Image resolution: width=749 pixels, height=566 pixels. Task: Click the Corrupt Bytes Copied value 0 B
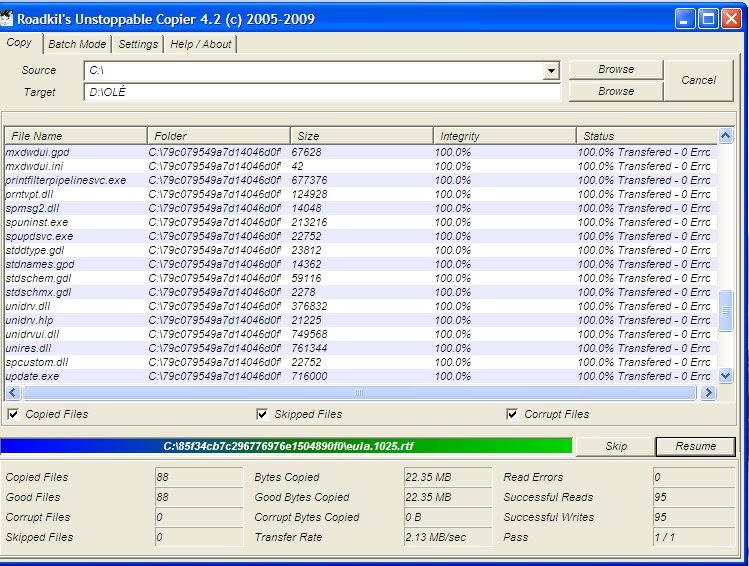point(448,517)
